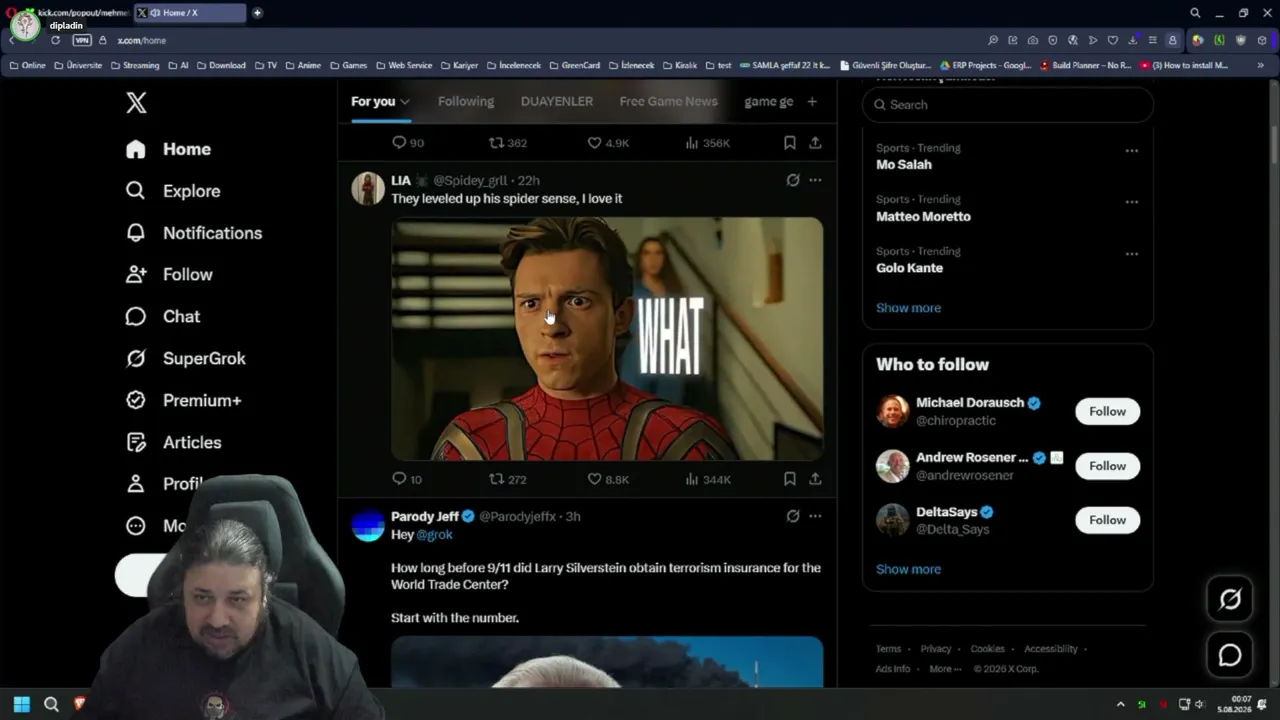Open Articles from the sidebar
This screenshot has height=720, width=1280.
tap(174, 443)
